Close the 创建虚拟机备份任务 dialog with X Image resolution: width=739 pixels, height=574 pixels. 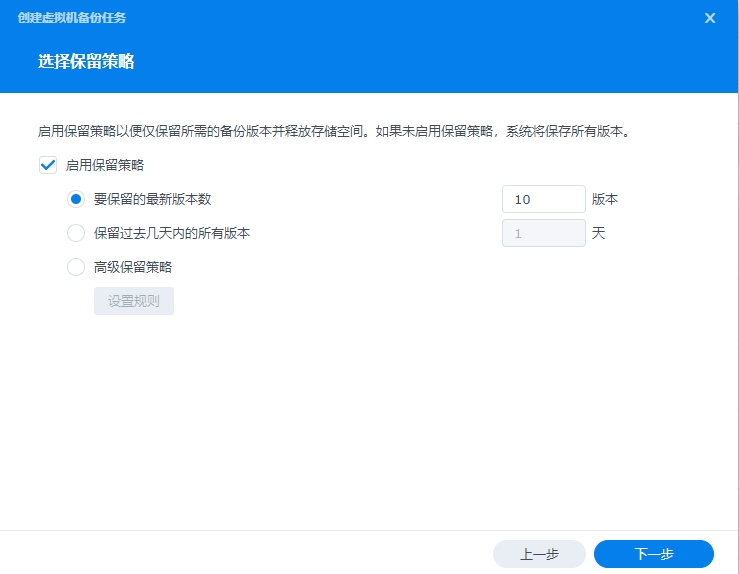[x=710, y=18]
